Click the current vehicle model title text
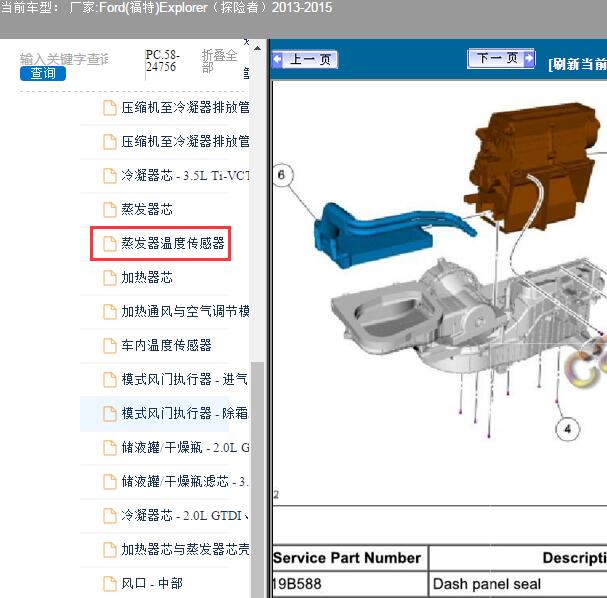607x598 pixels. (x=166, y=8)
